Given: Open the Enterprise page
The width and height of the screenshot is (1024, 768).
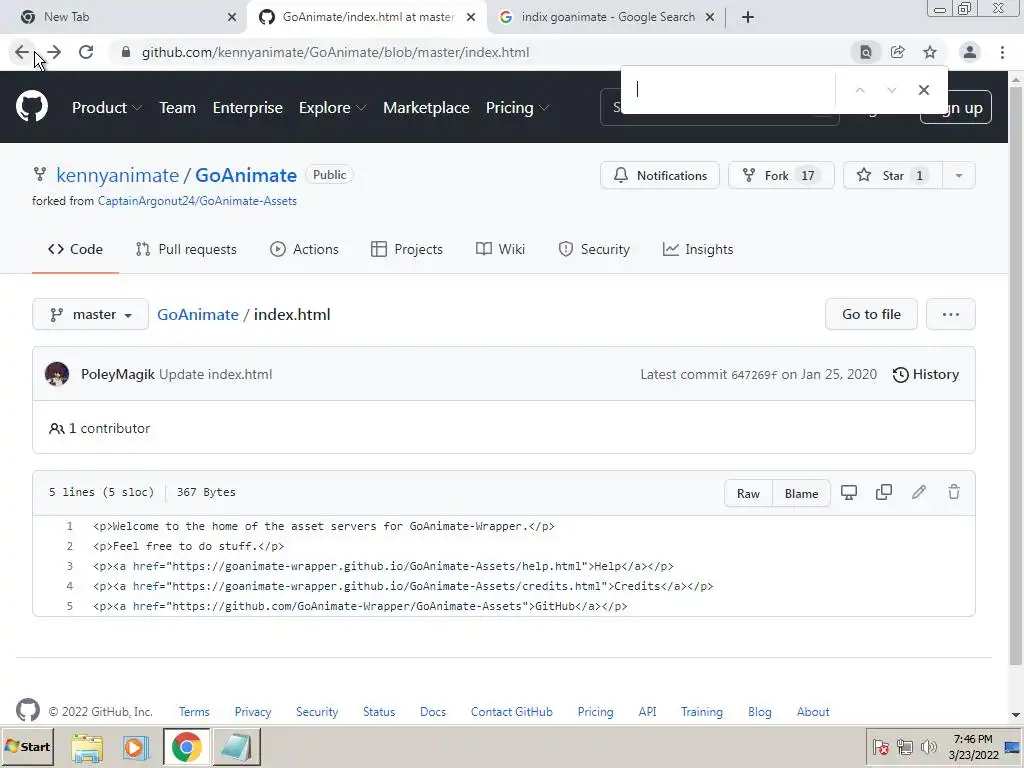Looking at the screenshot, I should 248,108.
